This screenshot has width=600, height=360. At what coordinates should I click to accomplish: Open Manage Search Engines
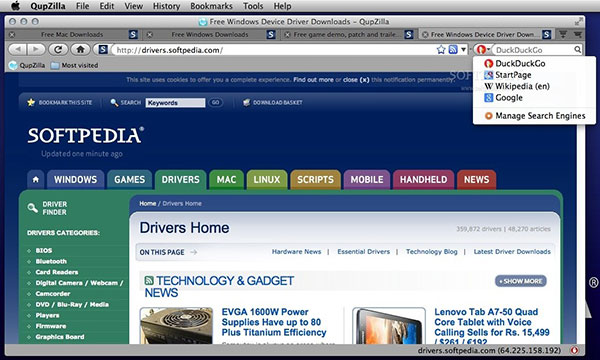tap(534, 116)
